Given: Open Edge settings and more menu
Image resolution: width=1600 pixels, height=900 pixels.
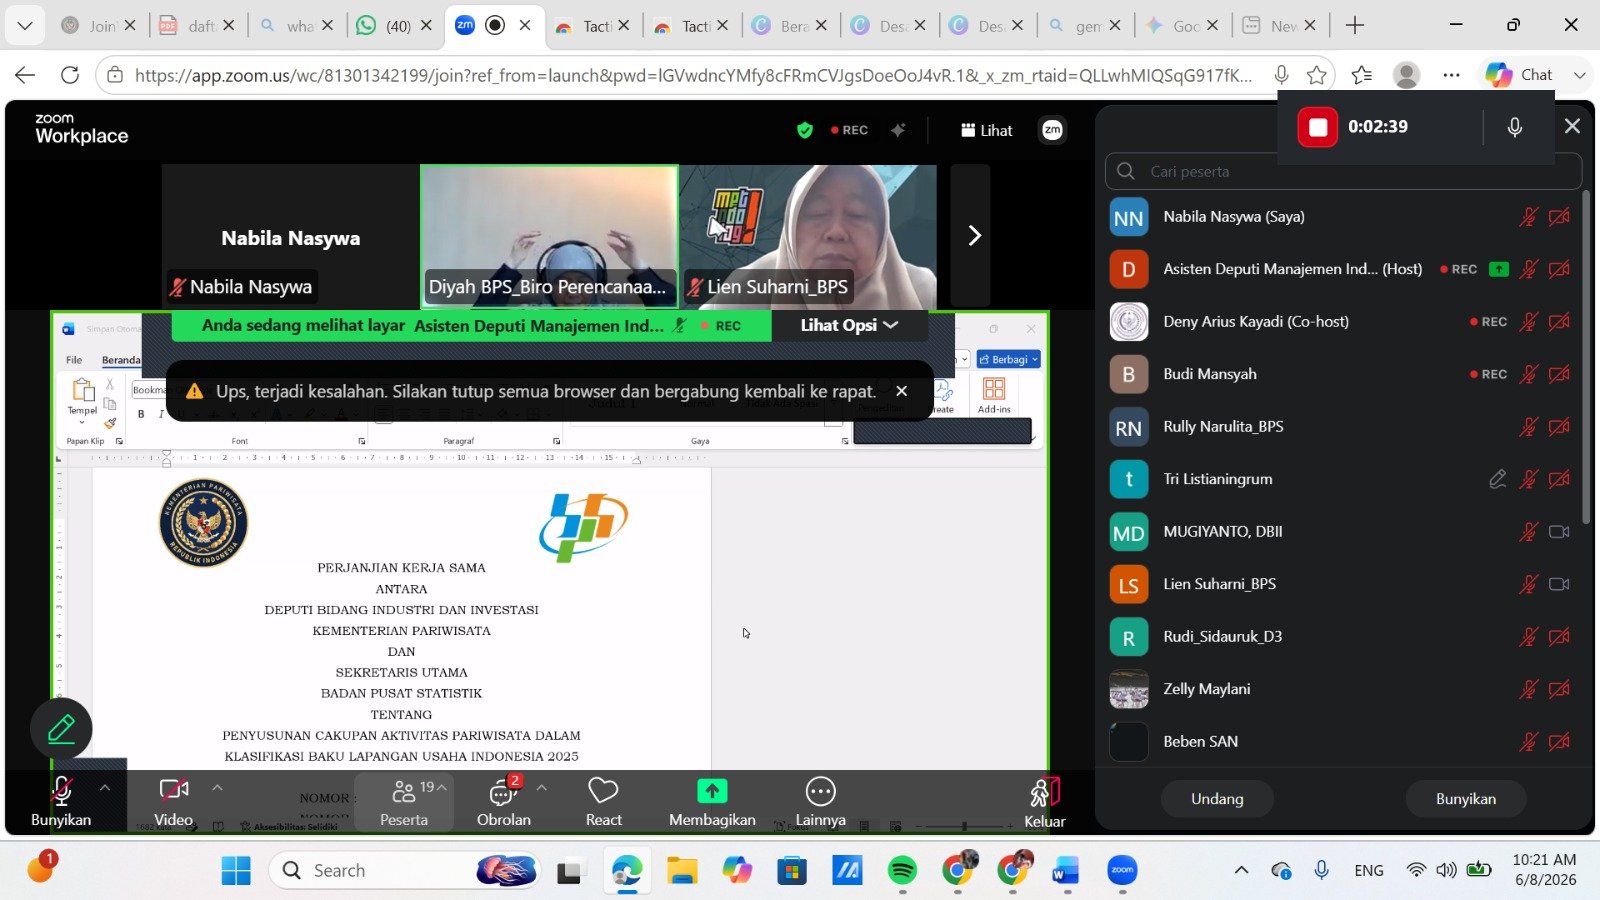Looking at the screenshot, I should pyautogui.click(x=1451, y=75).
